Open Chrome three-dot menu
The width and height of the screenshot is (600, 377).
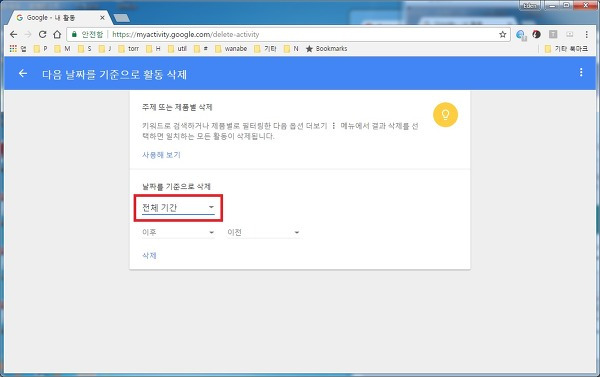(x=586, y=34)
